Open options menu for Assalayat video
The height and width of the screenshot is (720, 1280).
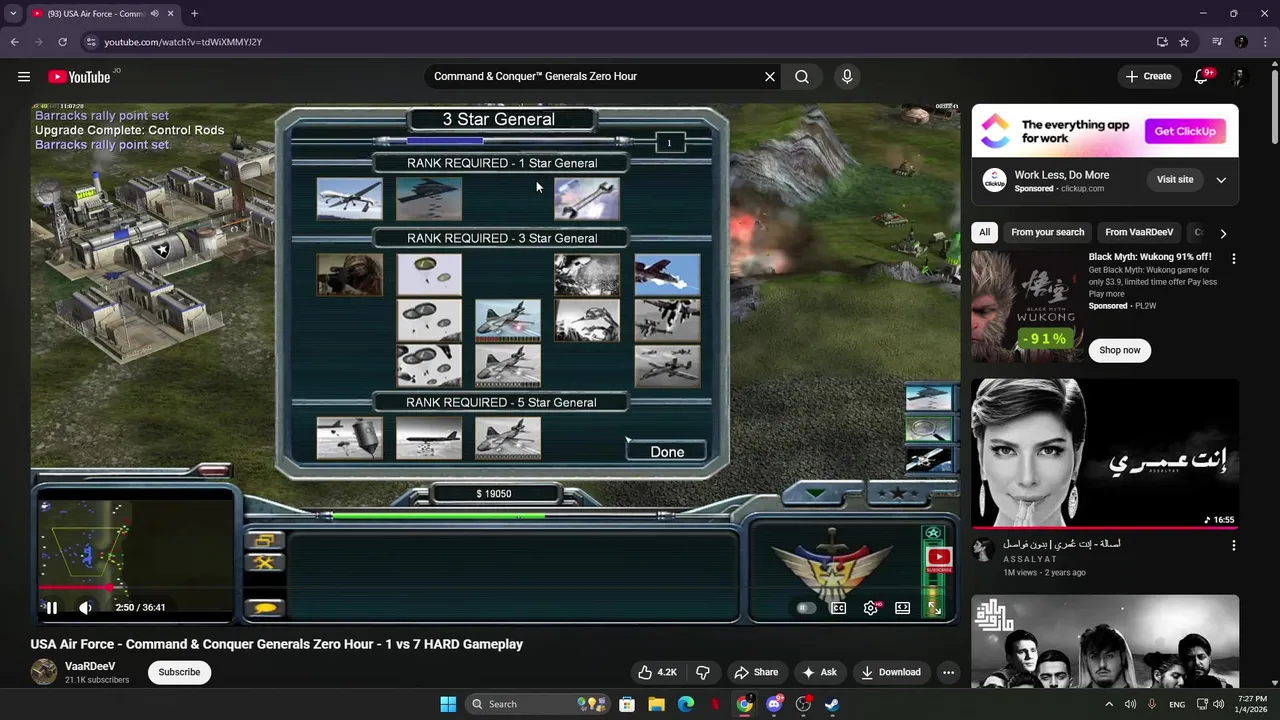(x=1233, y=546)
